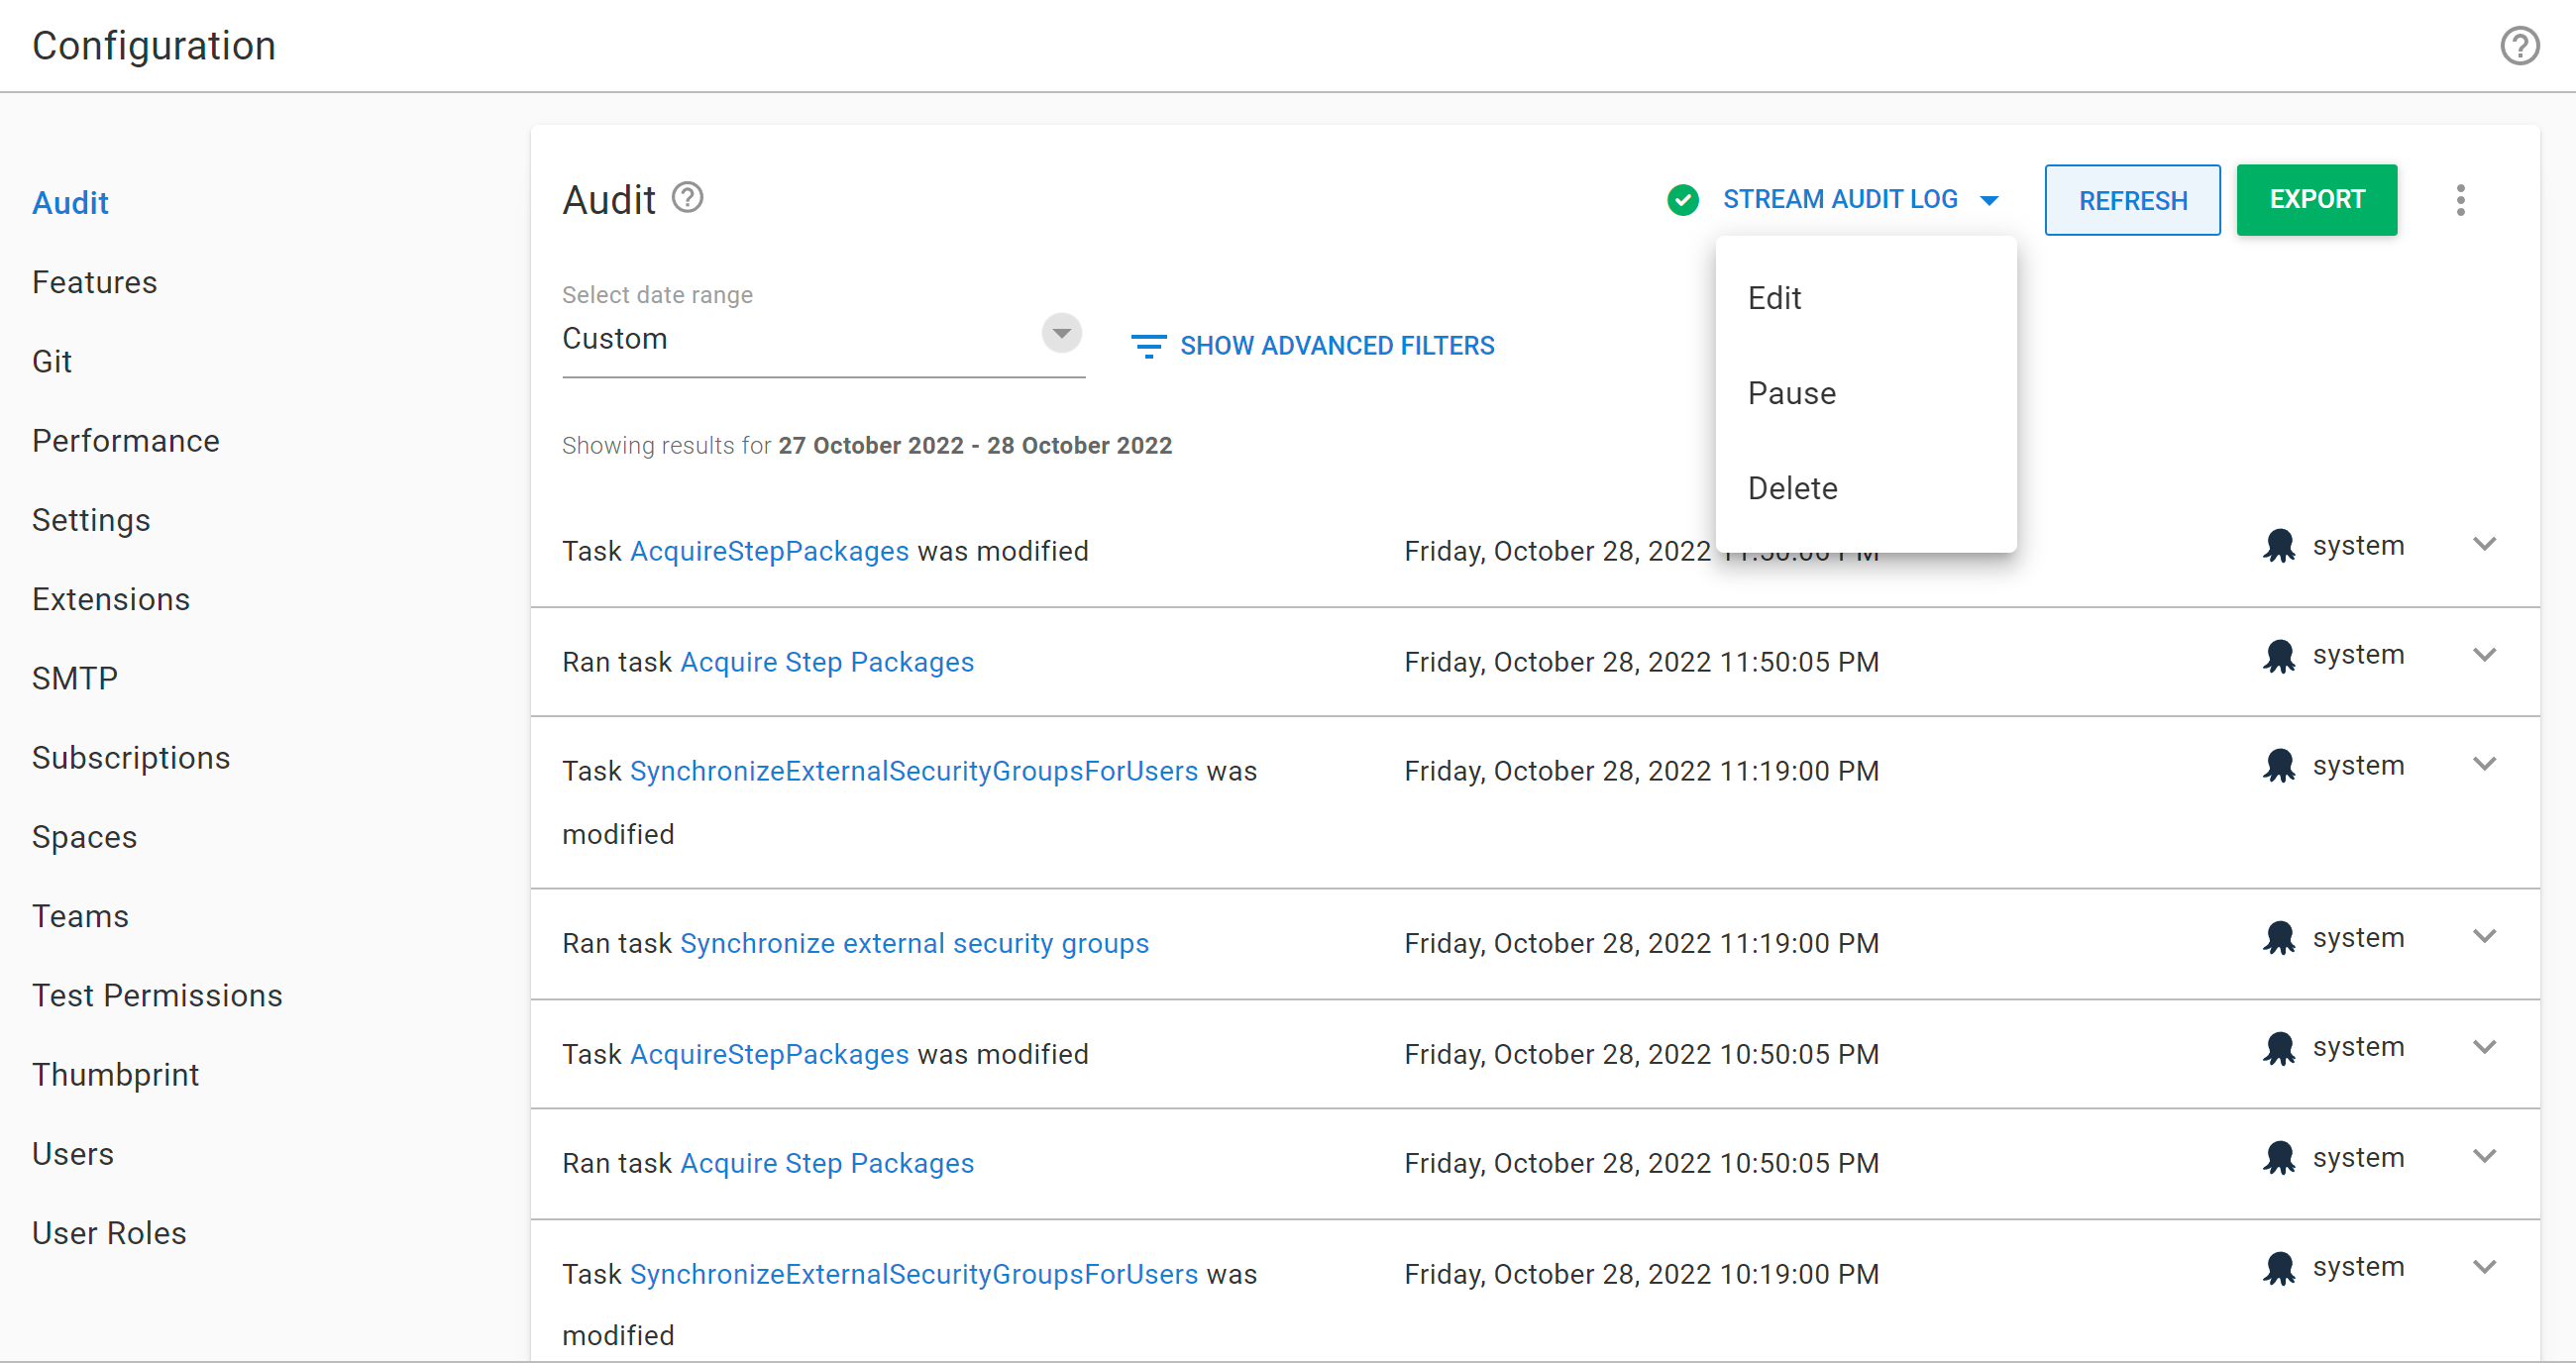Image resolution: width=2576 pixels, height=1363 pixels.
Task: Open the Configuration help icon top right
Action: [x=2519, y=45]
